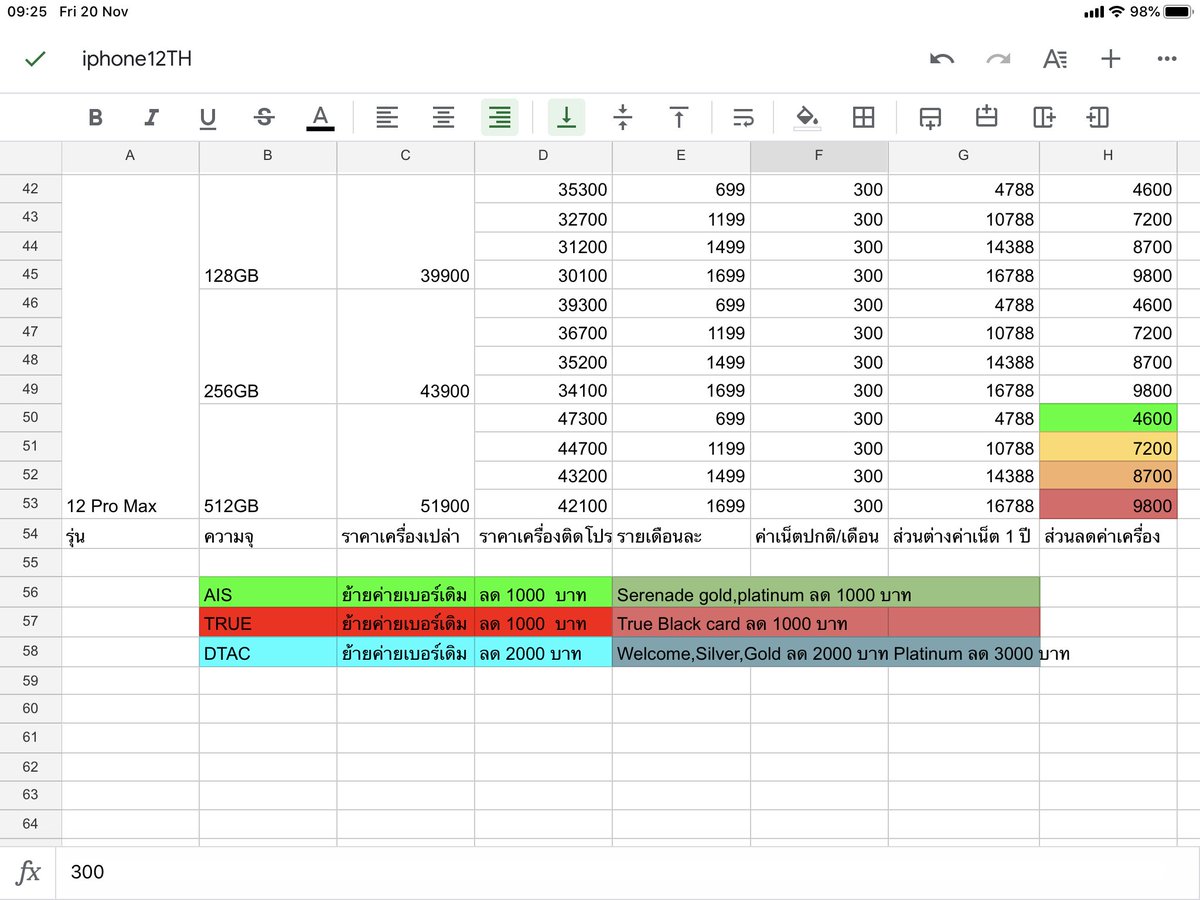1200x900 pixels.
Task: Toggle strikethrough formatting
Action: click(264, 118)
